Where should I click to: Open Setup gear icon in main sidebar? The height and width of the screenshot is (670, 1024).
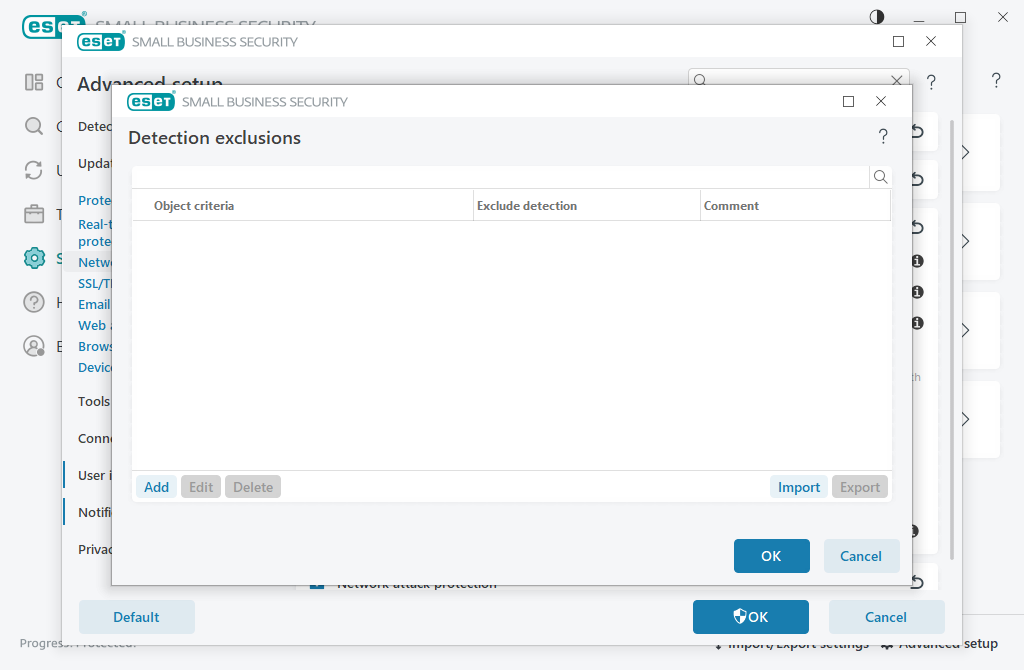(x=34, y=258)
